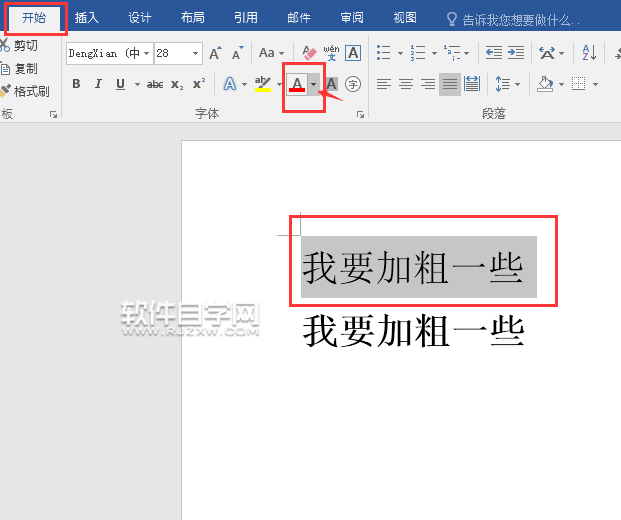Sort text with A-Z icon
This screenshot has width=621, height=520.
coord(589,53)
